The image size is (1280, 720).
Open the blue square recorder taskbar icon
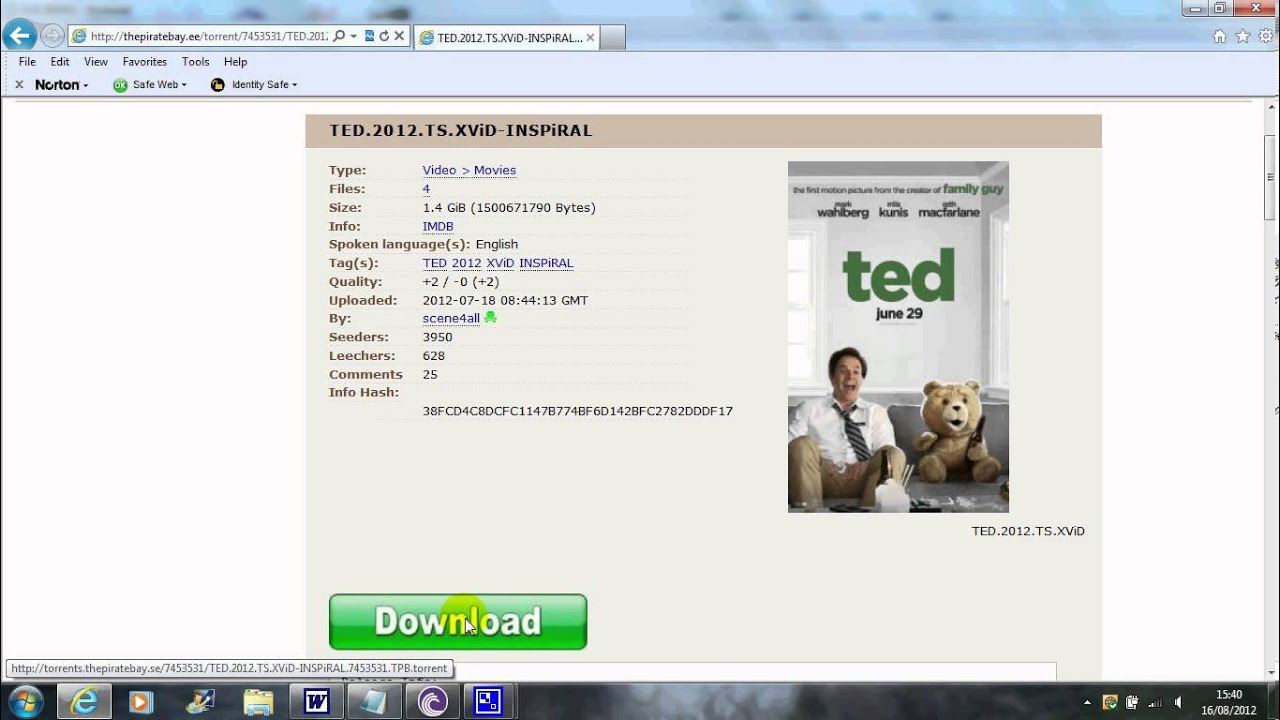click(x=489, y=702)
